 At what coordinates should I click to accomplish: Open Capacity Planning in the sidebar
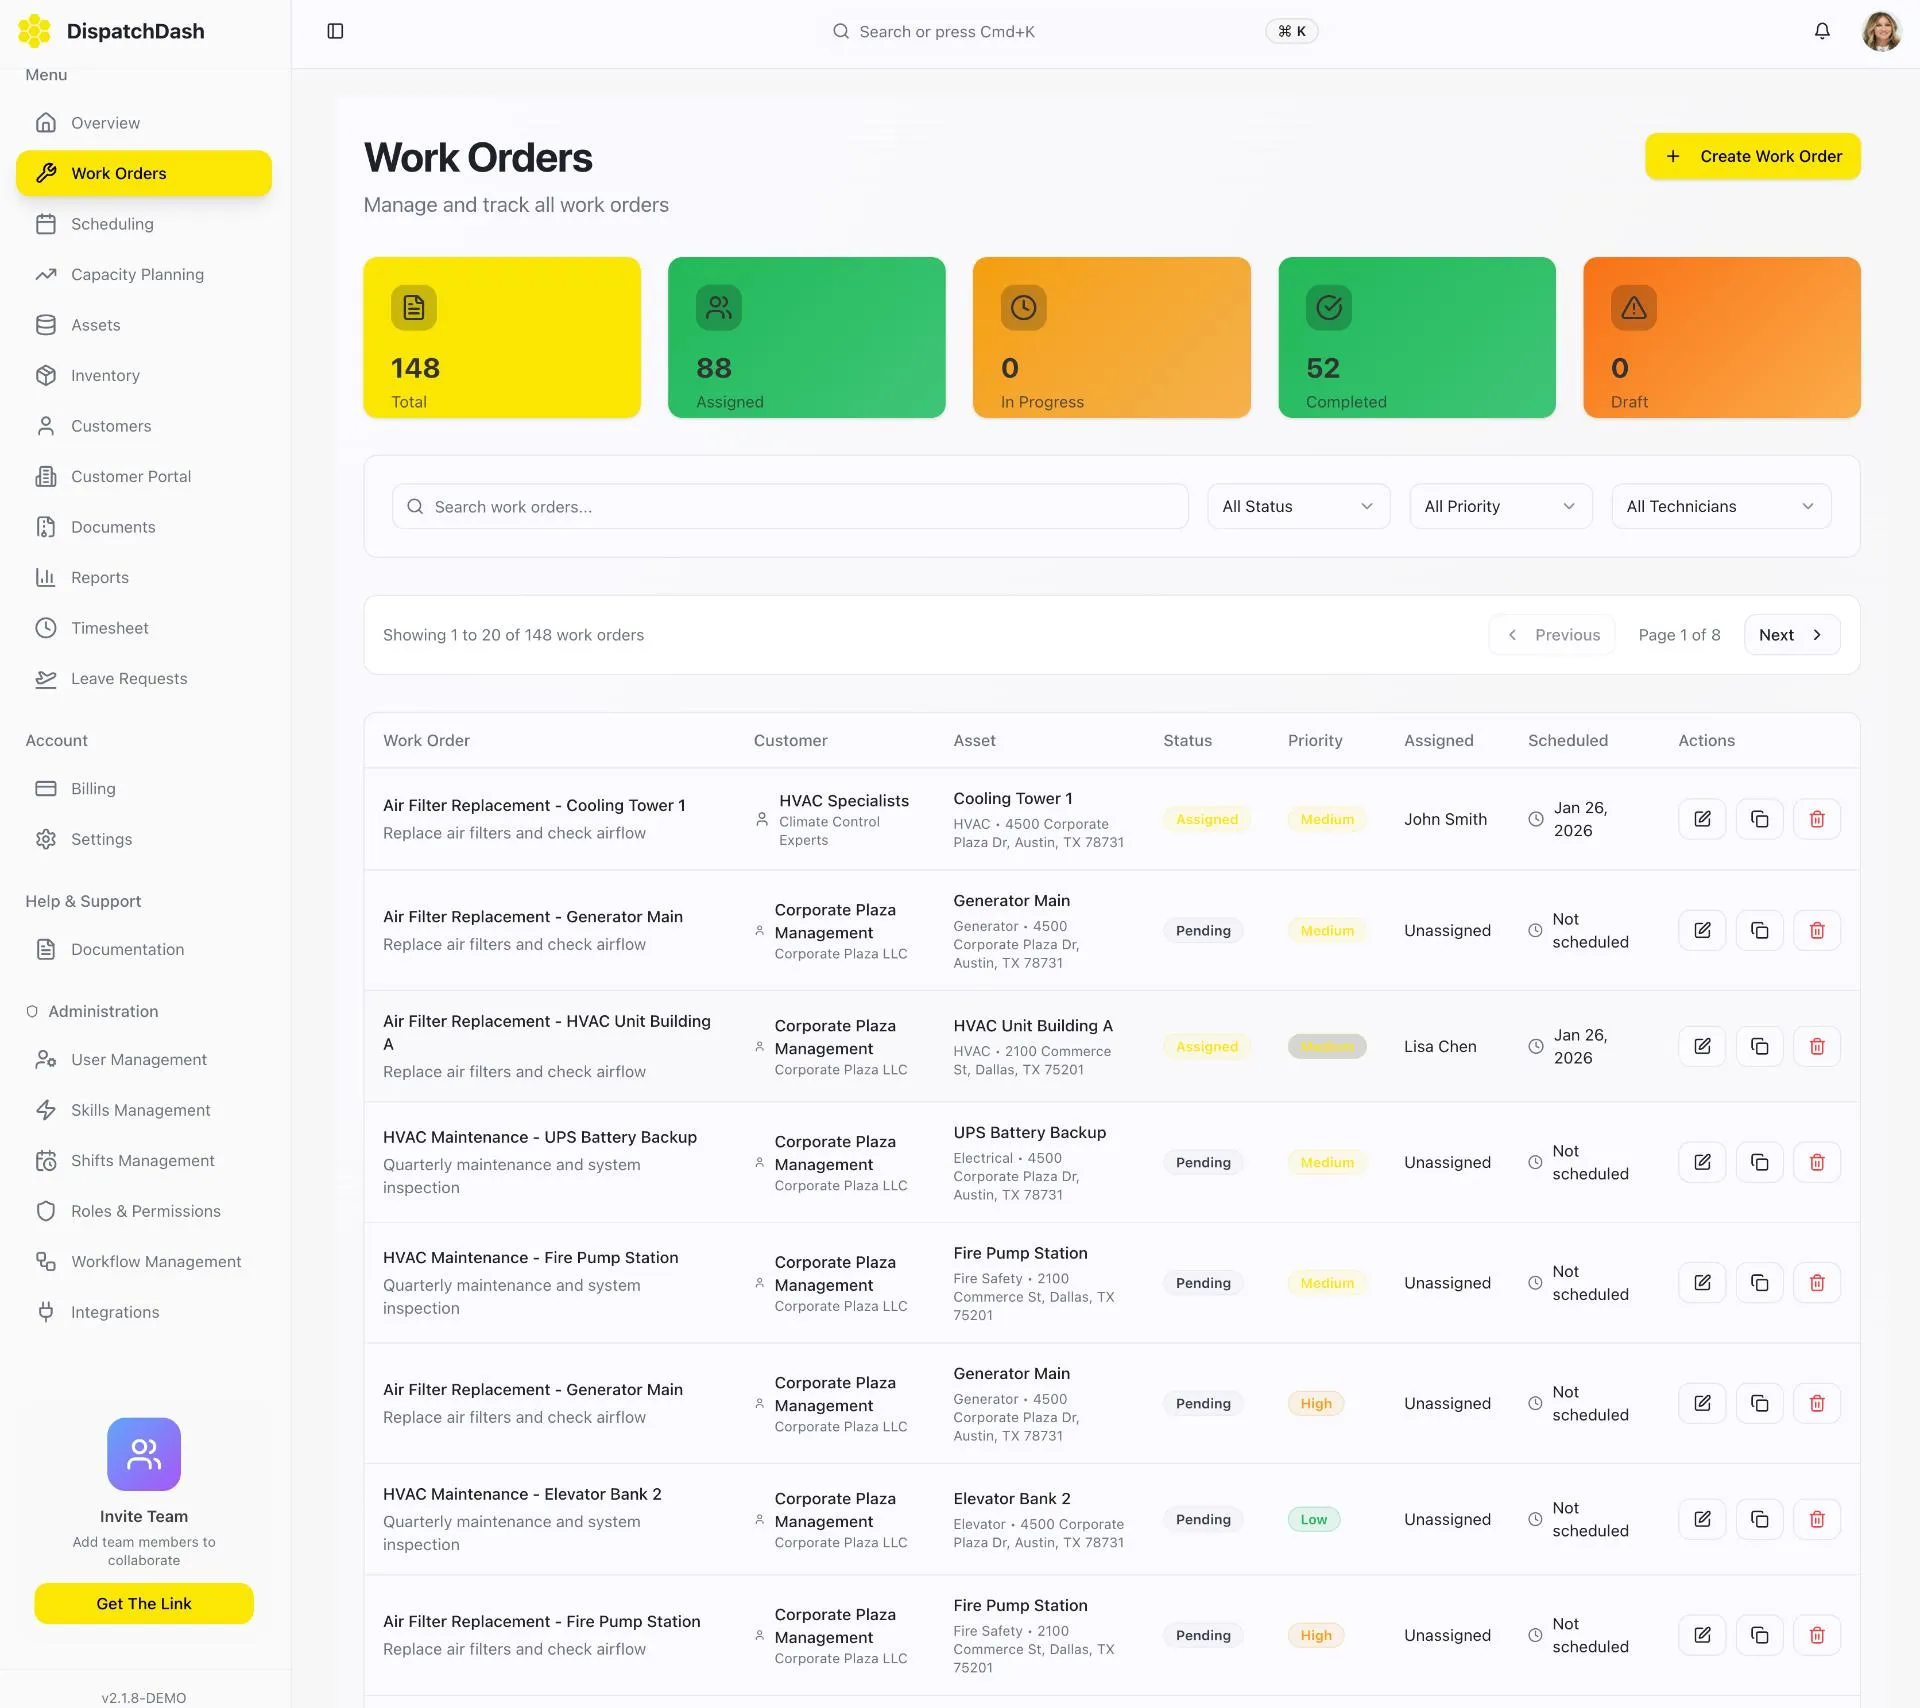coord(144,274)
